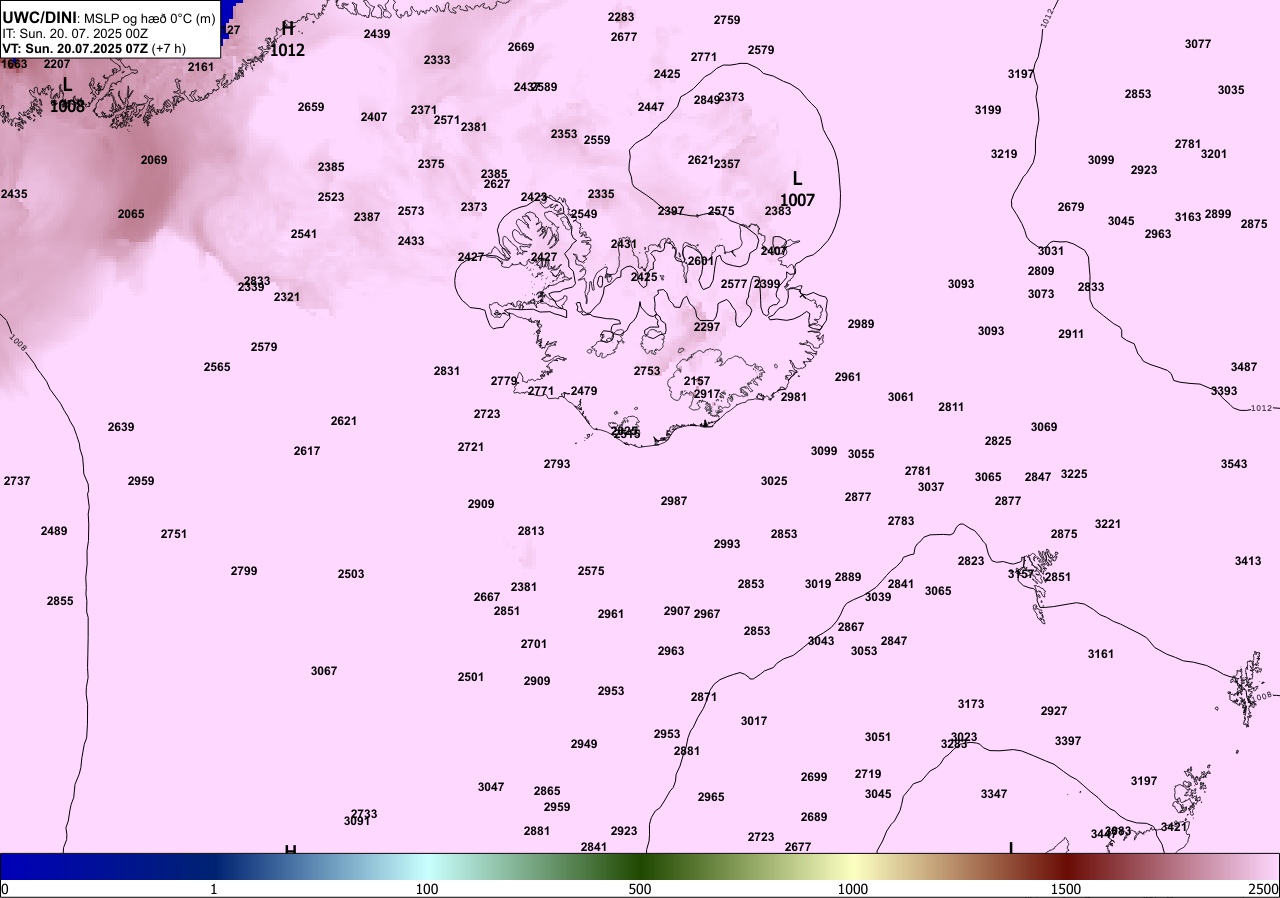The image size is (1280, 898).
Task: Click the height value 2565
Action: click(217, 367)
